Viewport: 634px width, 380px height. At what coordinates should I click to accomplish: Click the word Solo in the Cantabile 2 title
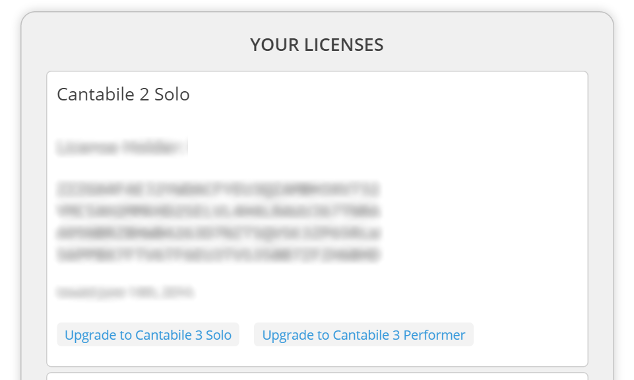172,95
